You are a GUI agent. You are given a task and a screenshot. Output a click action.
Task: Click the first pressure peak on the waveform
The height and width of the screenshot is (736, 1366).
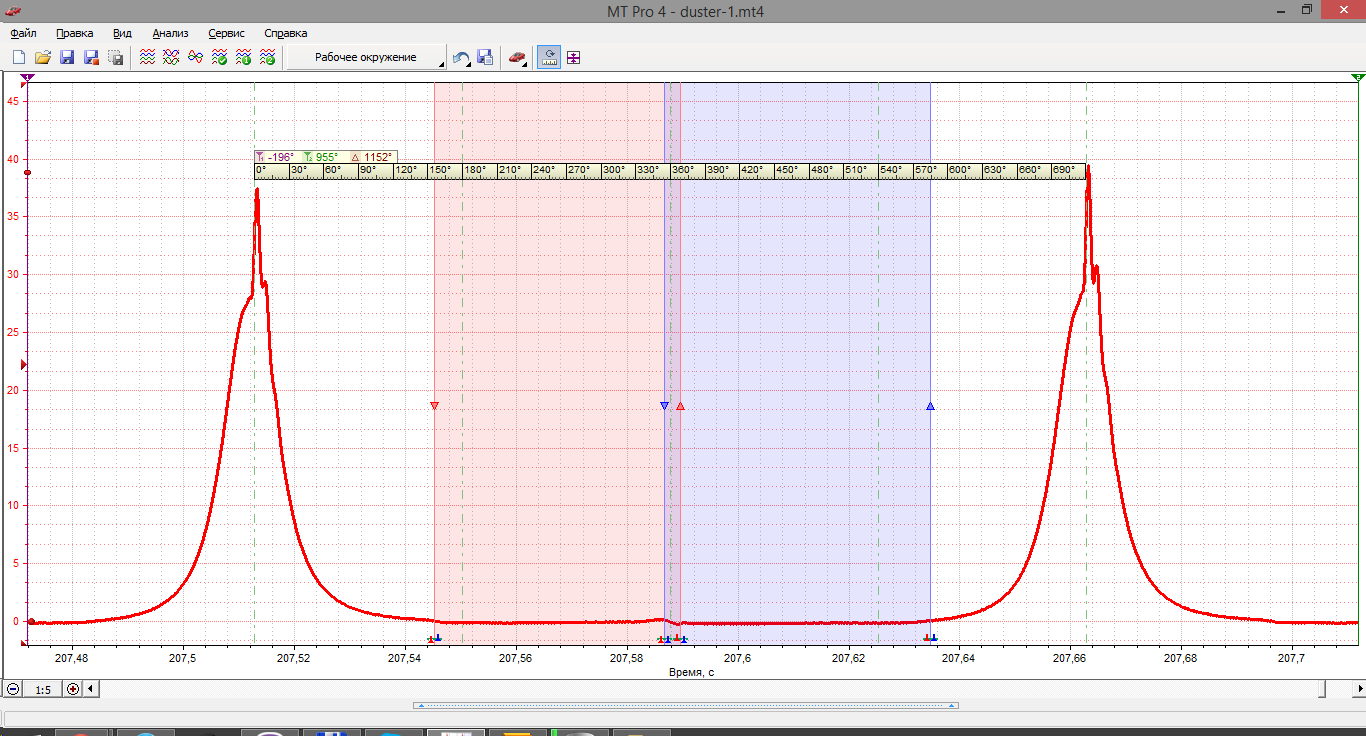[x=257, y=190]
